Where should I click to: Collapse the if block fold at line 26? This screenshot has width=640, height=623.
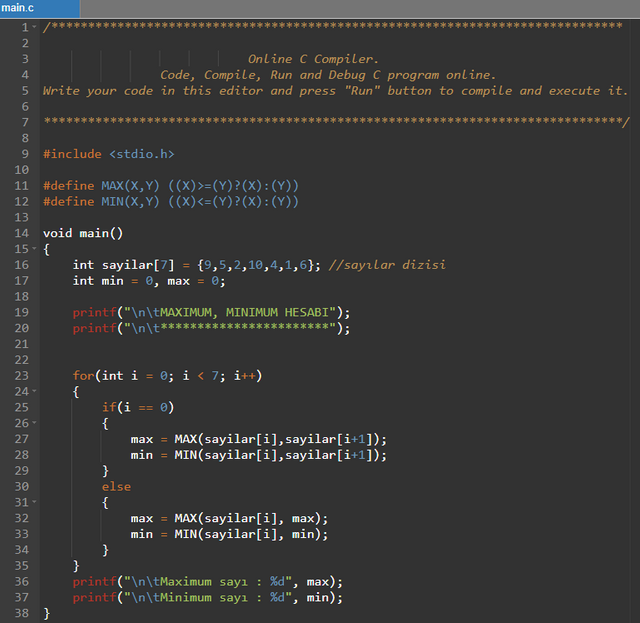click(35, 423)
